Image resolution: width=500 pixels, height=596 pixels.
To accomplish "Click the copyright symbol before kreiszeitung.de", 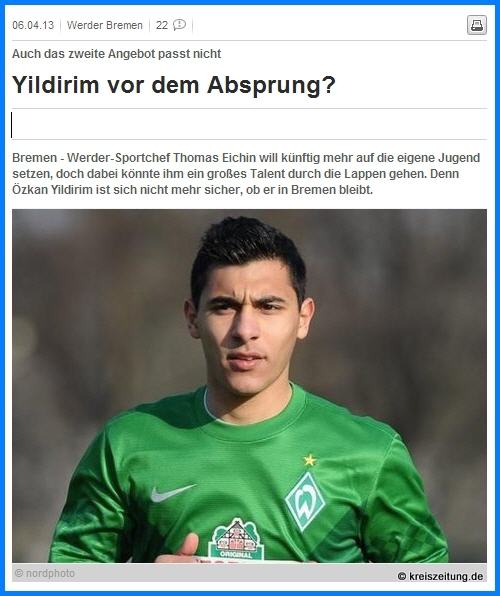I will (x=402, y=577).
